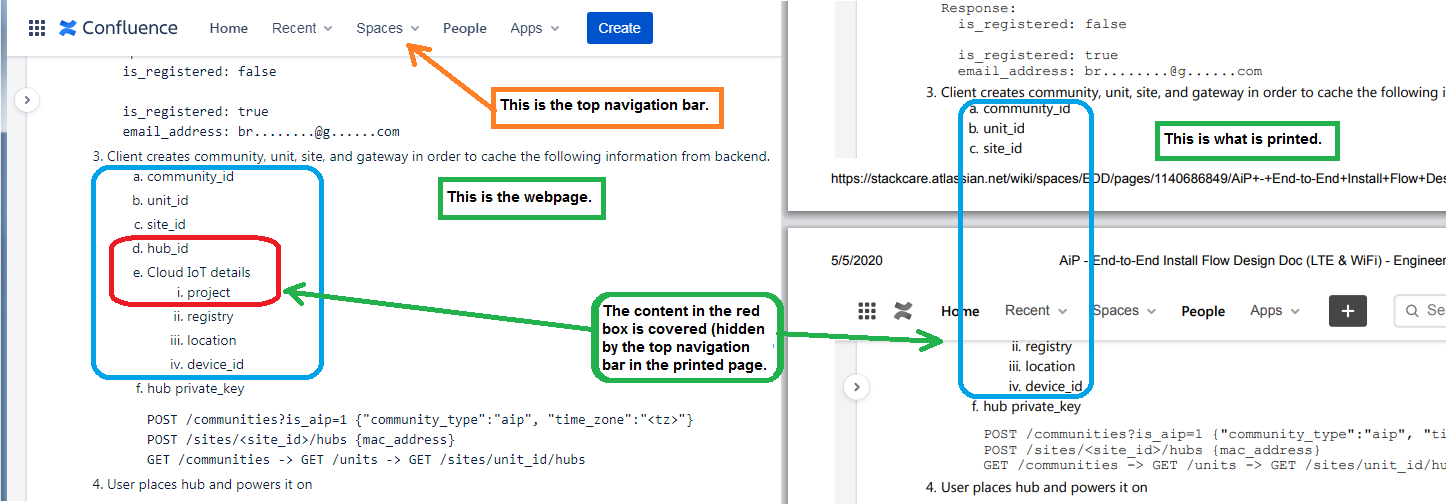Select 'iii. location' sub-item in the webpage
The width and height of the screenshot is (1446, 504).
click(203, 341)
